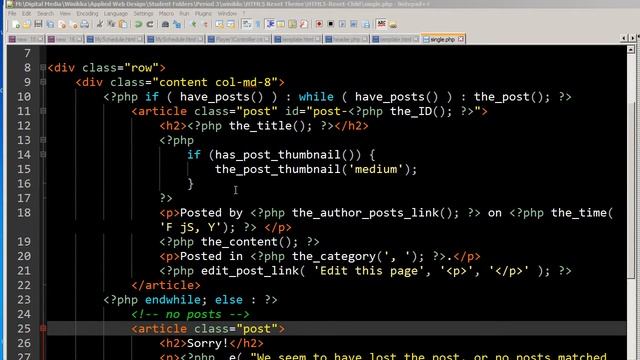The width and height of the screenshot is (640, 360).
Task: Click Synchronize Vertical Scrolling icon
Action: point(220,24)
